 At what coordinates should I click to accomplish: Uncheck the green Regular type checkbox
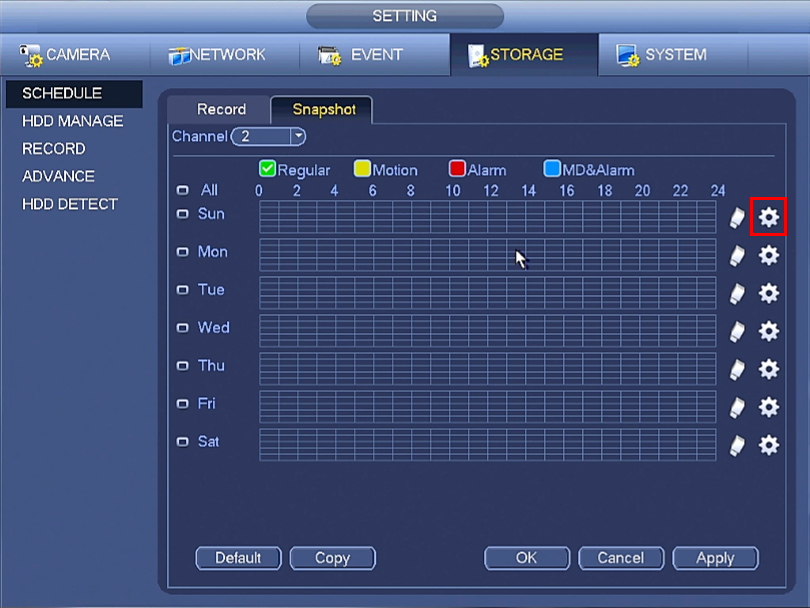click(x=267, y=168)
